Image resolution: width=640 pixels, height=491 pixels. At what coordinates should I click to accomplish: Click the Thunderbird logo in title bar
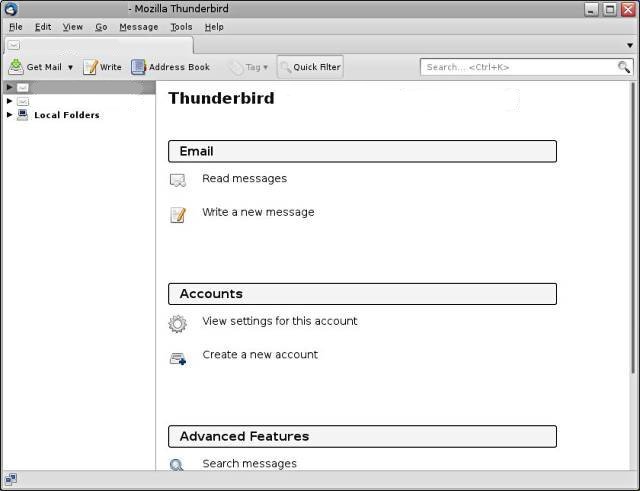(x=11, y=9)
